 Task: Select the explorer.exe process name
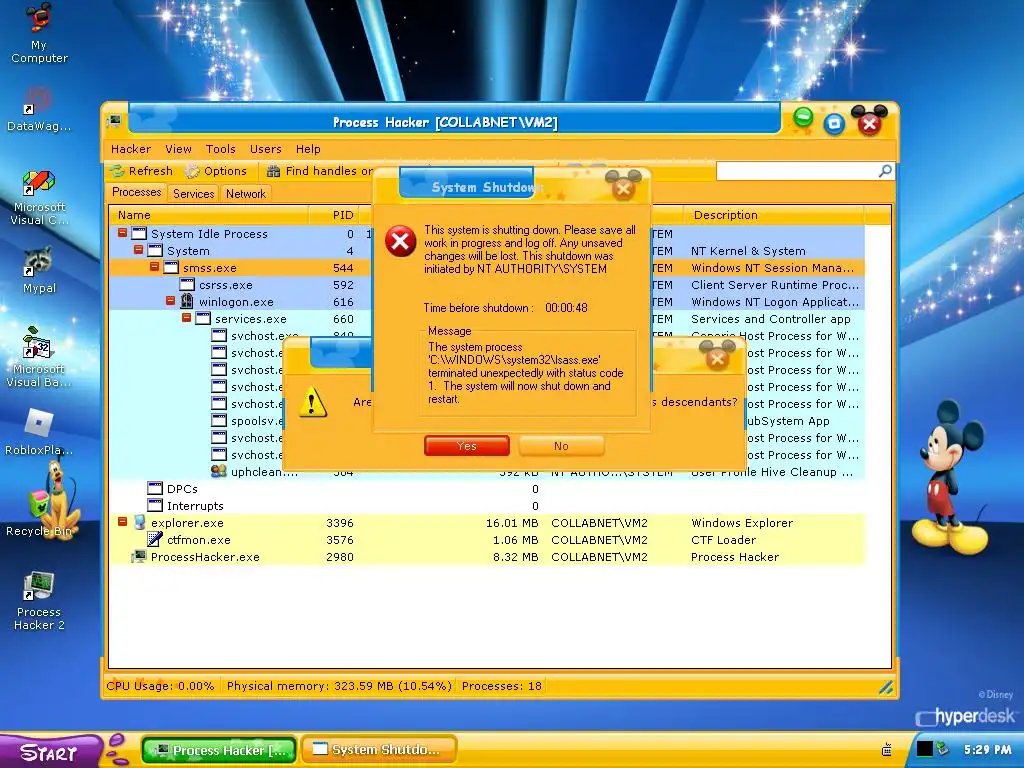click(187, 523)
